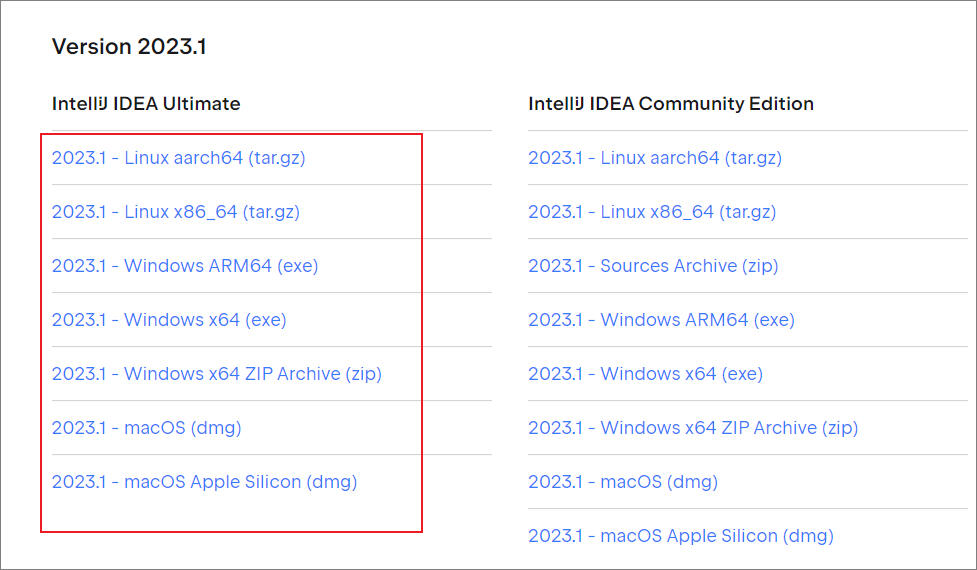Open Ultimate 2023.1 Linux x86_64 tar.gz link
Screen dimensions: 977x570
(x=175, y=212)
